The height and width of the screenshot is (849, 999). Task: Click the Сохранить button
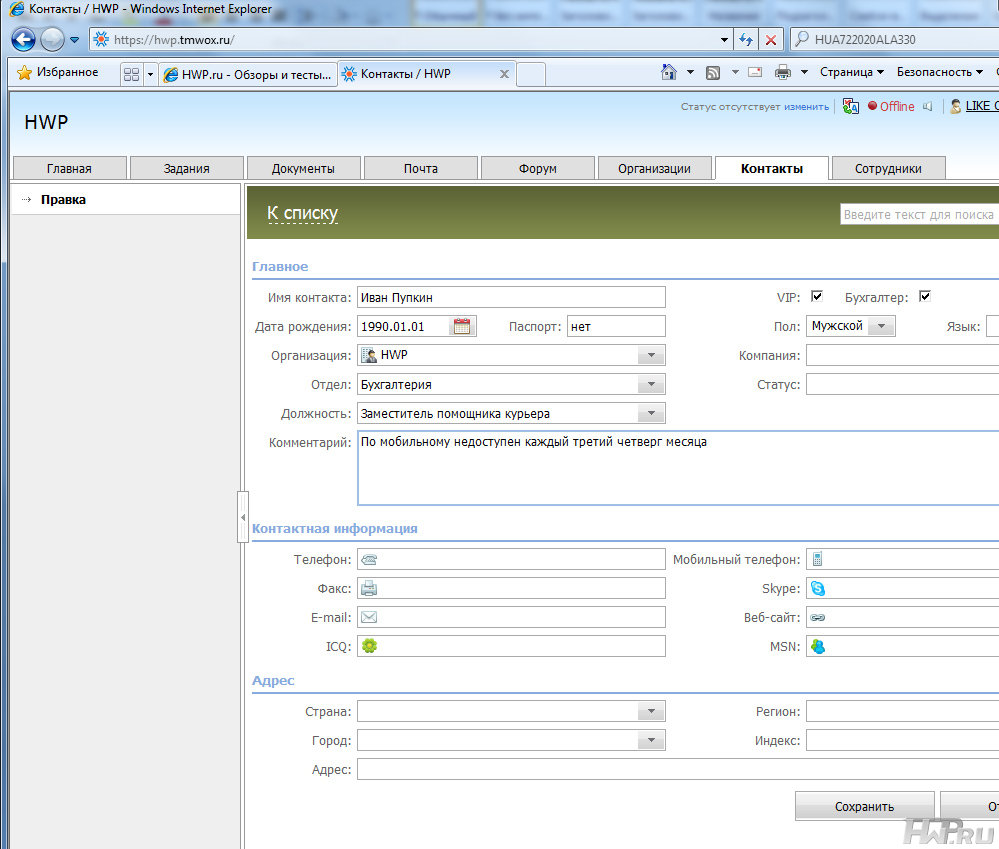tap(864, 806)
